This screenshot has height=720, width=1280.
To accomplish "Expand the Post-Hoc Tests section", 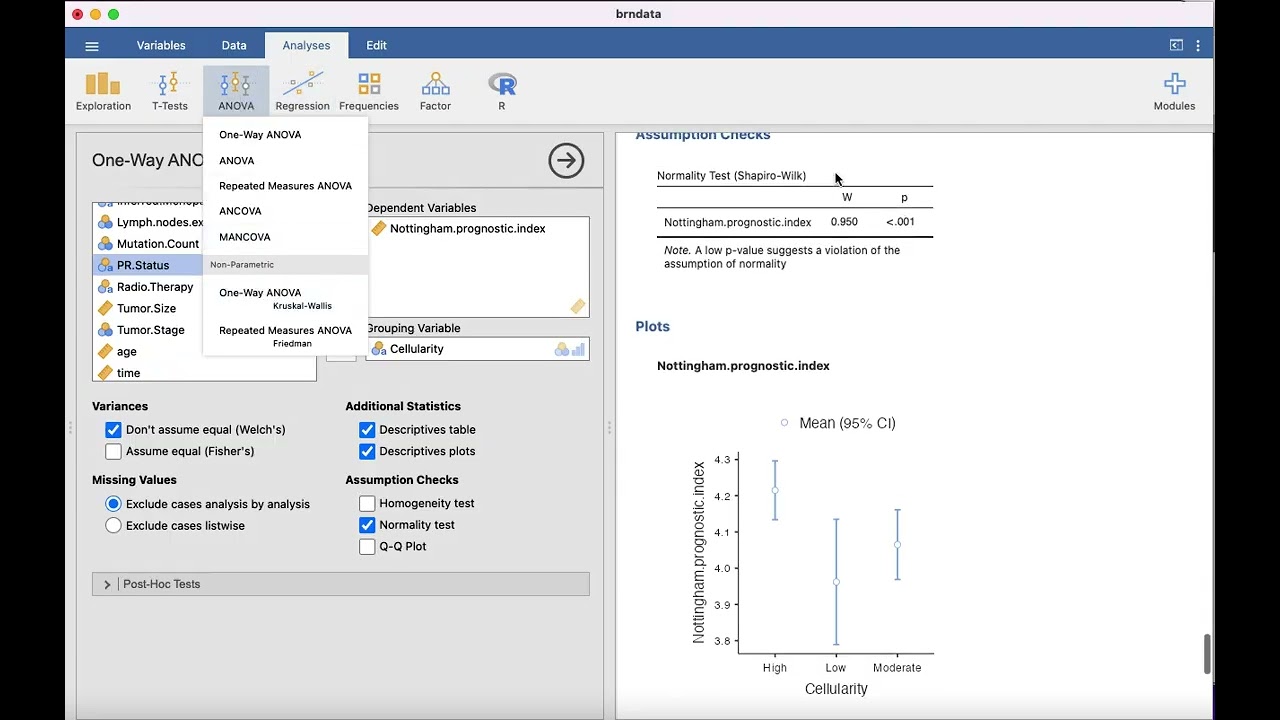I will pos(341,584).
